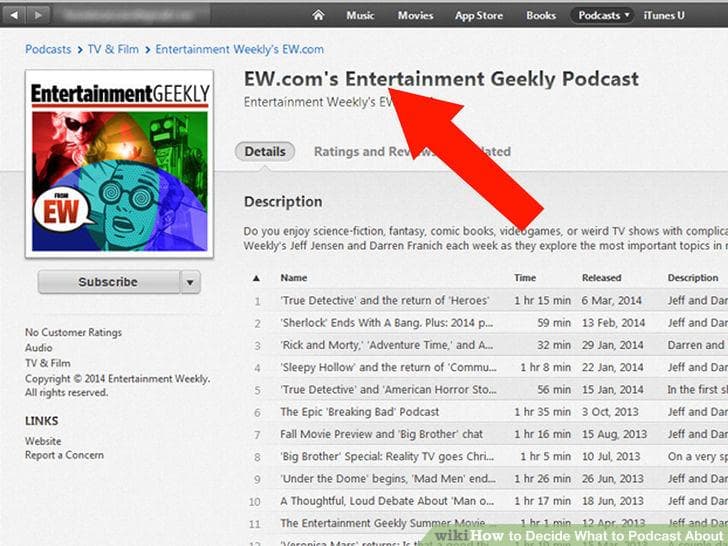Screen dimensions: 728x546
Task: Expand the Podcasts tab dropdown
Action: [x=627, y=15]
